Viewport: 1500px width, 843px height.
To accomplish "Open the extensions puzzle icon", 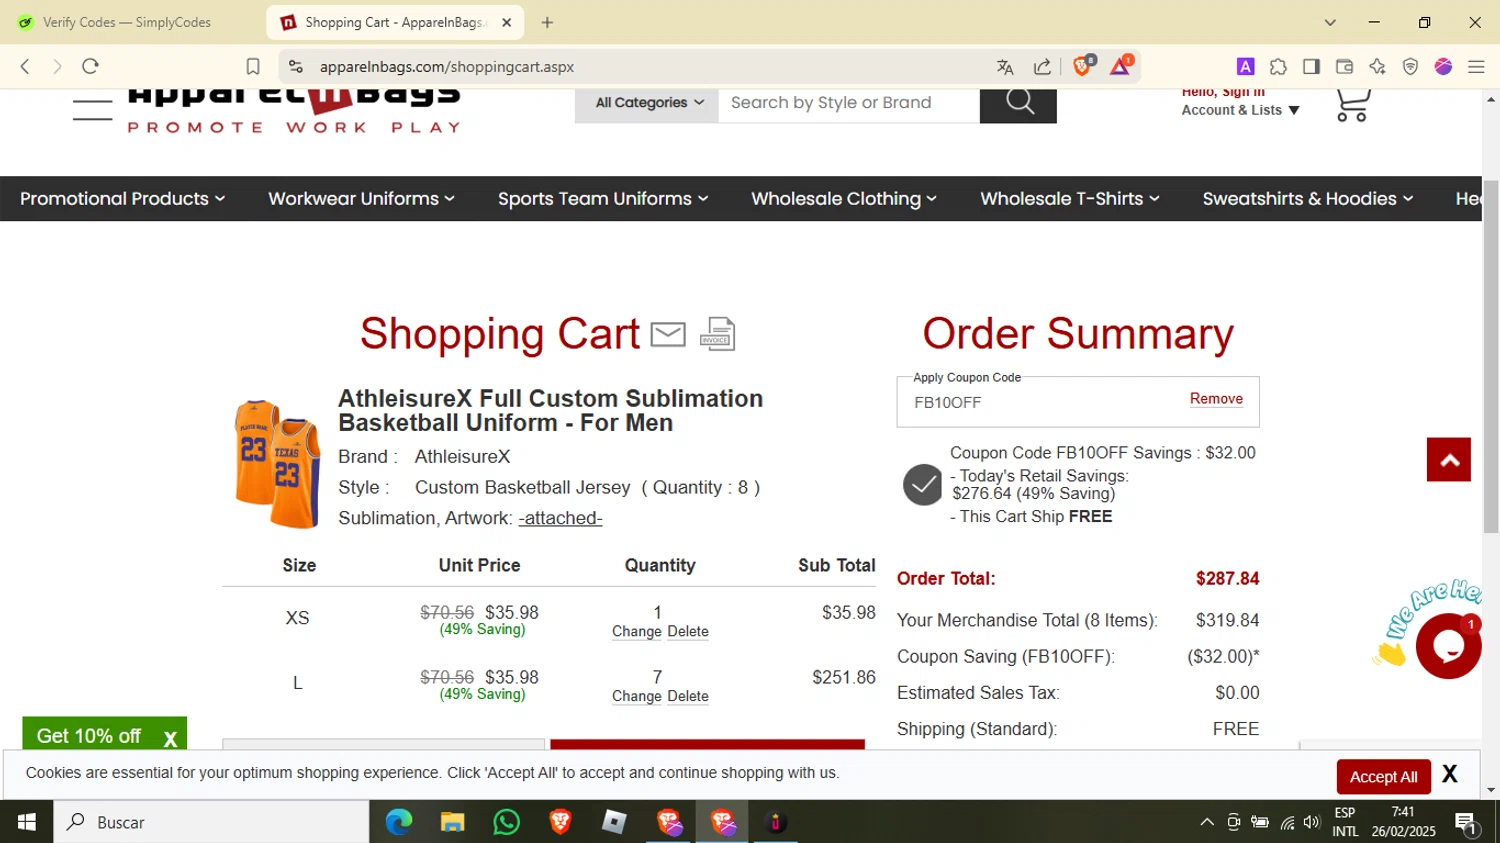I will pos(1278,67).
